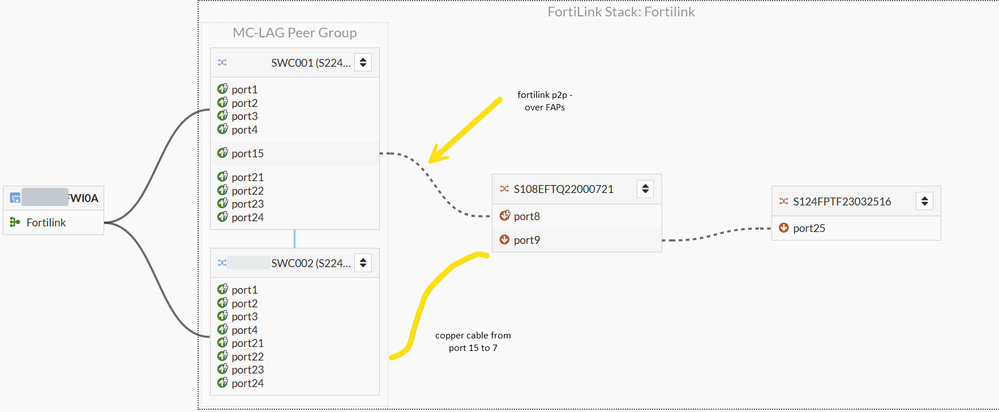Click port8 status icon on S108EFTQ22000721

(504, 215)
